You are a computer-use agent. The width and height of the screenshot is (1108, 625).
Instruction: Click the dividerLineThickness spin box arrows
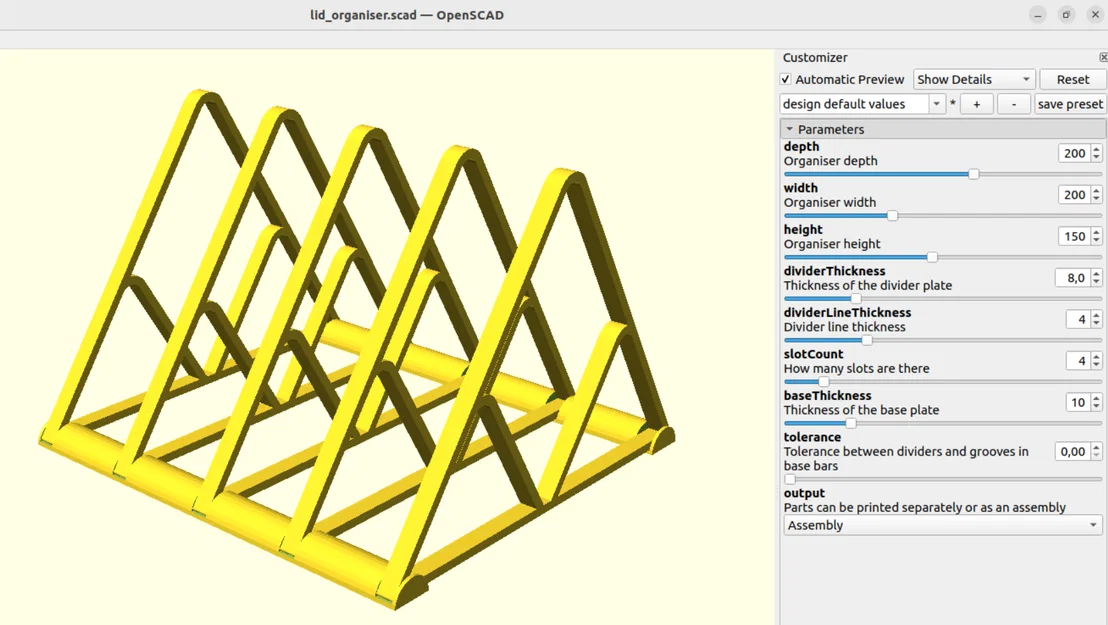tap(1097, 320)
